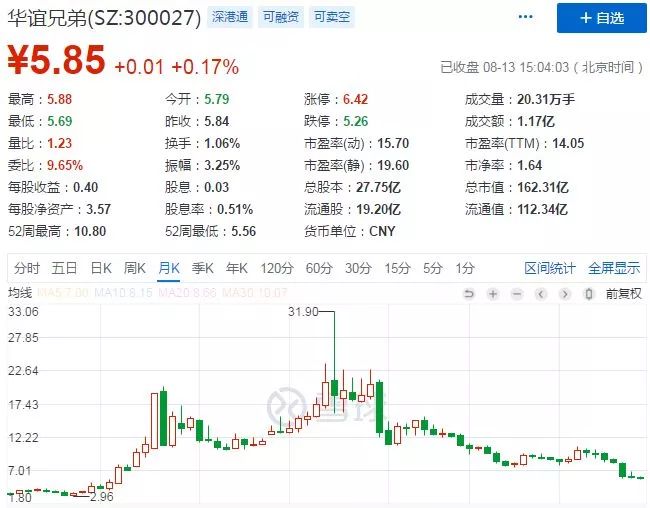Switch to the 分时 chart tab
The height and width of the screenshot is (508, 650).
27,268
